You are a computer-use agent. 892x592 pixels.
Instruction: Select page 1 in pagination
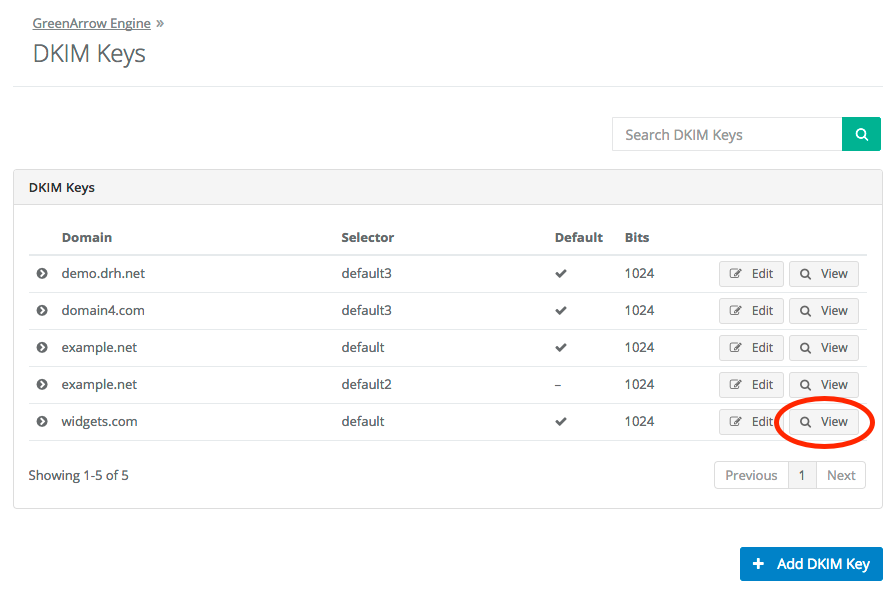click(x=801, y=475)
